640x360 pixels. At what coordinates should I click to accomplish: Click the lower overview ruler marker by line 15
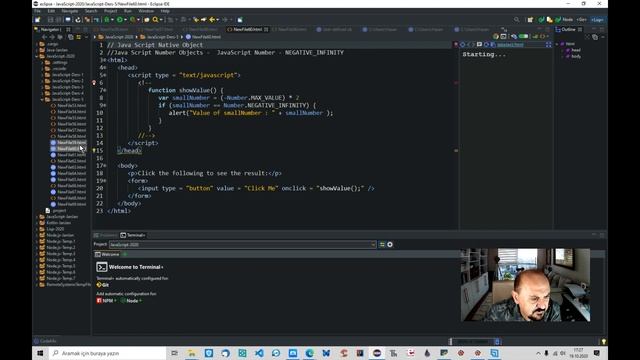(456, 151)
